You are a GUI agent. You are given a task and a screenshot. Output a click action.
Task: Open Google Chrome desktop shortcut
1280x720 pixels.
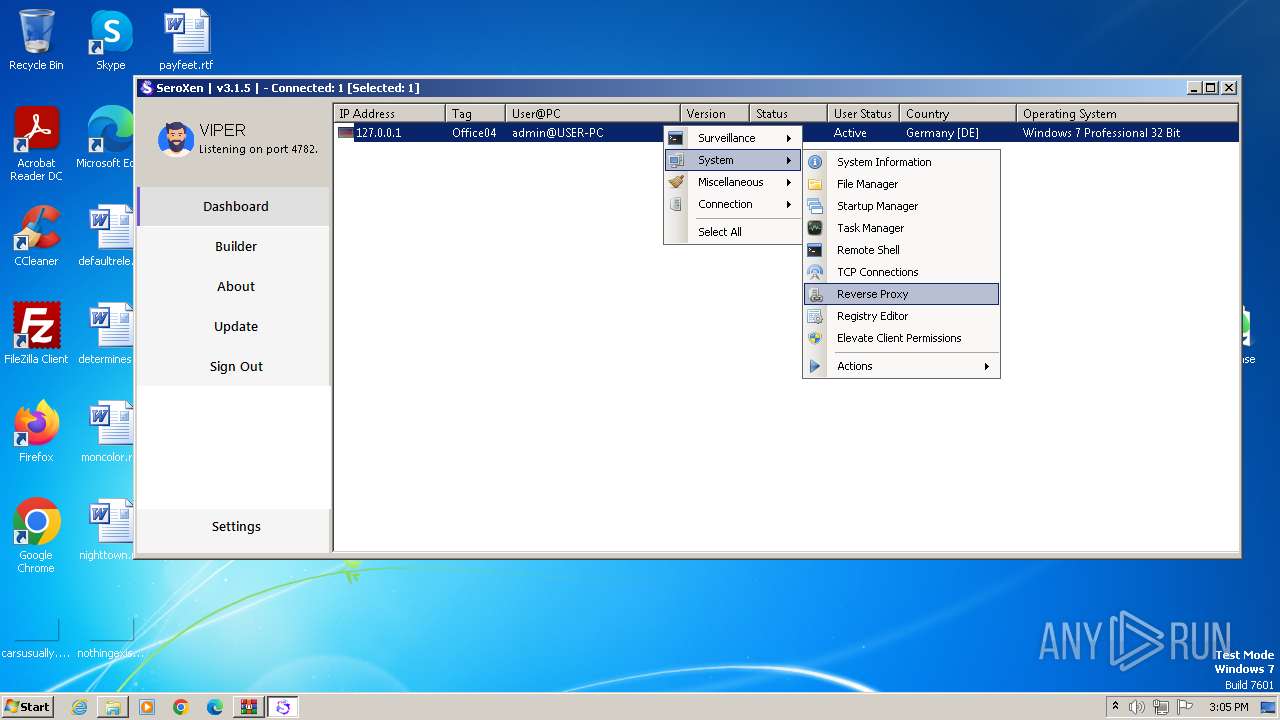coord(36,535)
